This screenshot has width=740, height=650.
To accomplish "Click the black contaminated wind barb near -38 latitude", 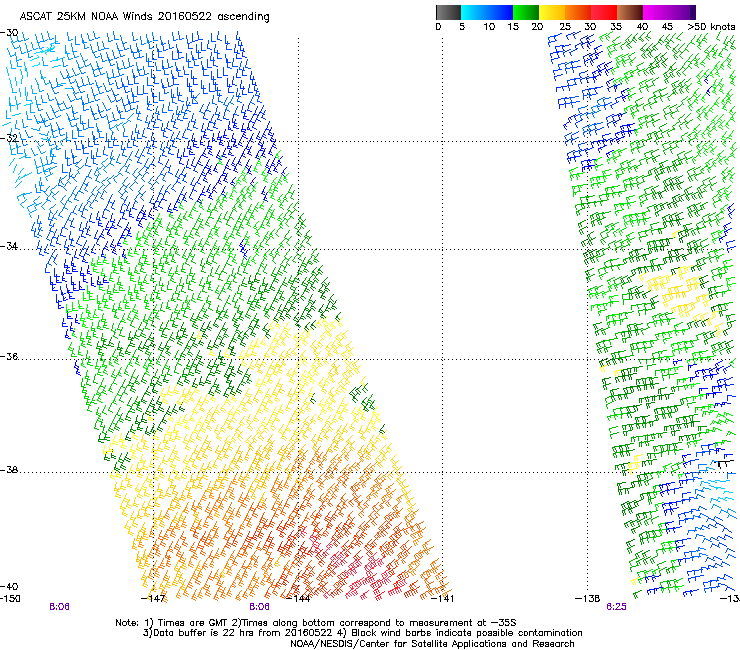I will (x=725, y=463).
